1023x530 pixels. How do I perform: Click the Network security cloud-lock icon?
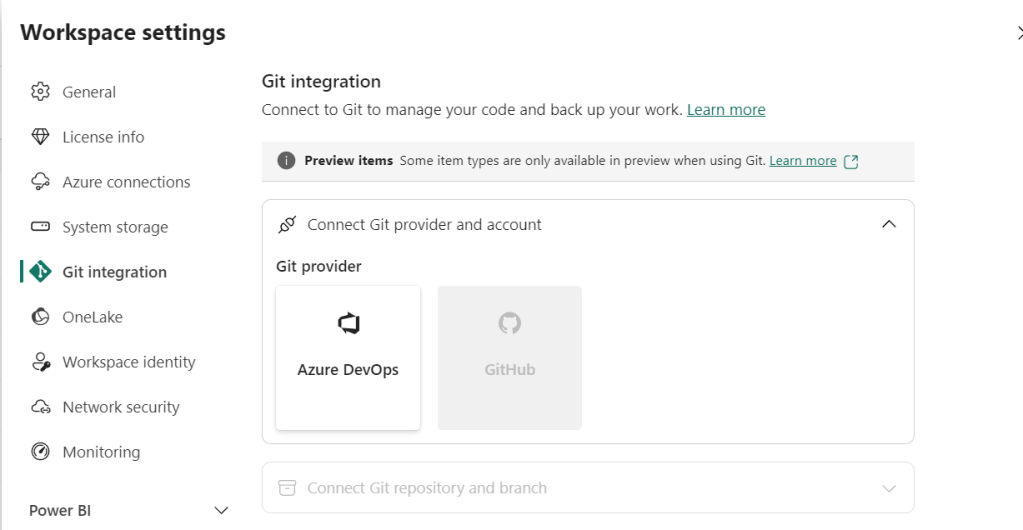[40, 407]
